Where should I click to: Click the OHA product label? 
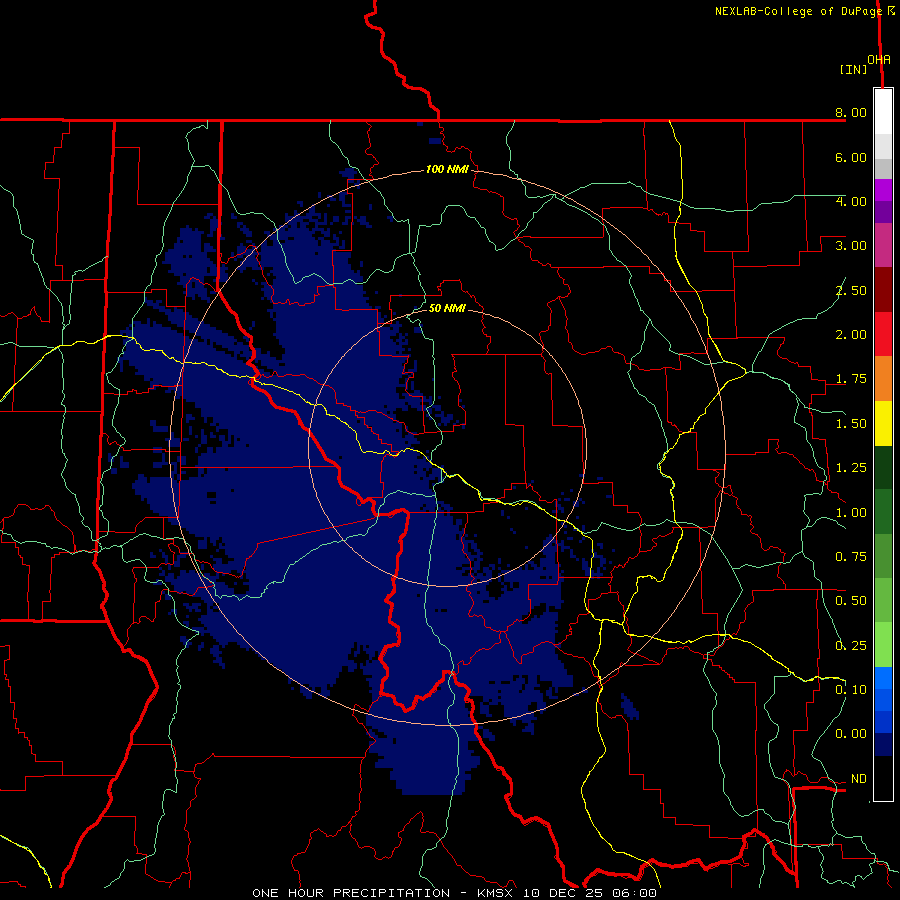point(879,60)
